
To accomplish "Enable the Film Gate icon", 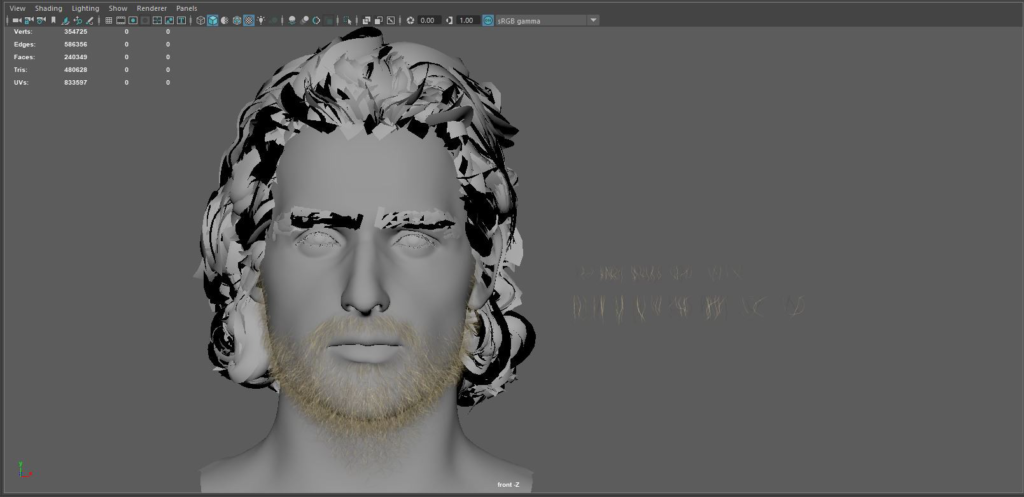I will (x=120, y=20).
